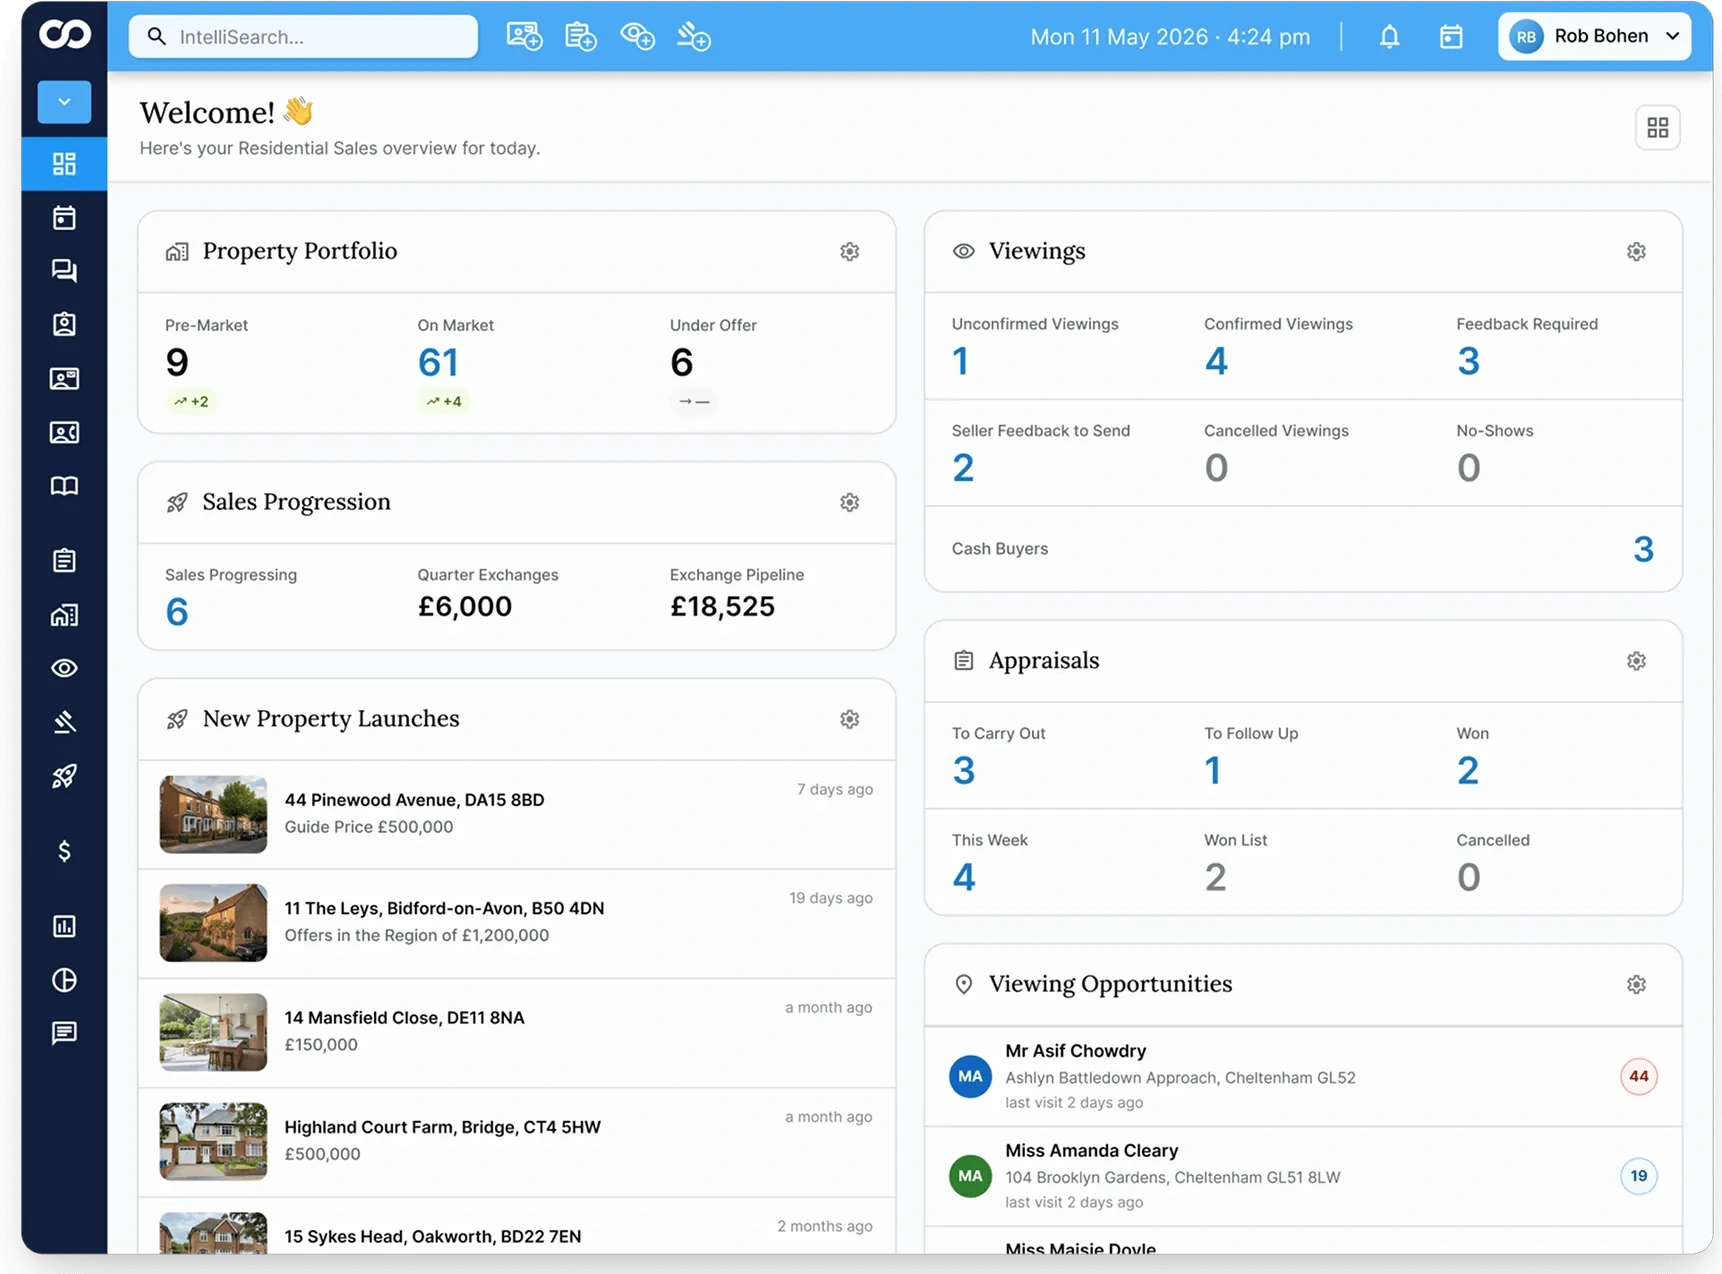Open notifications bell
This screenshot has height=1274, width=1722.
(1389, 37)
